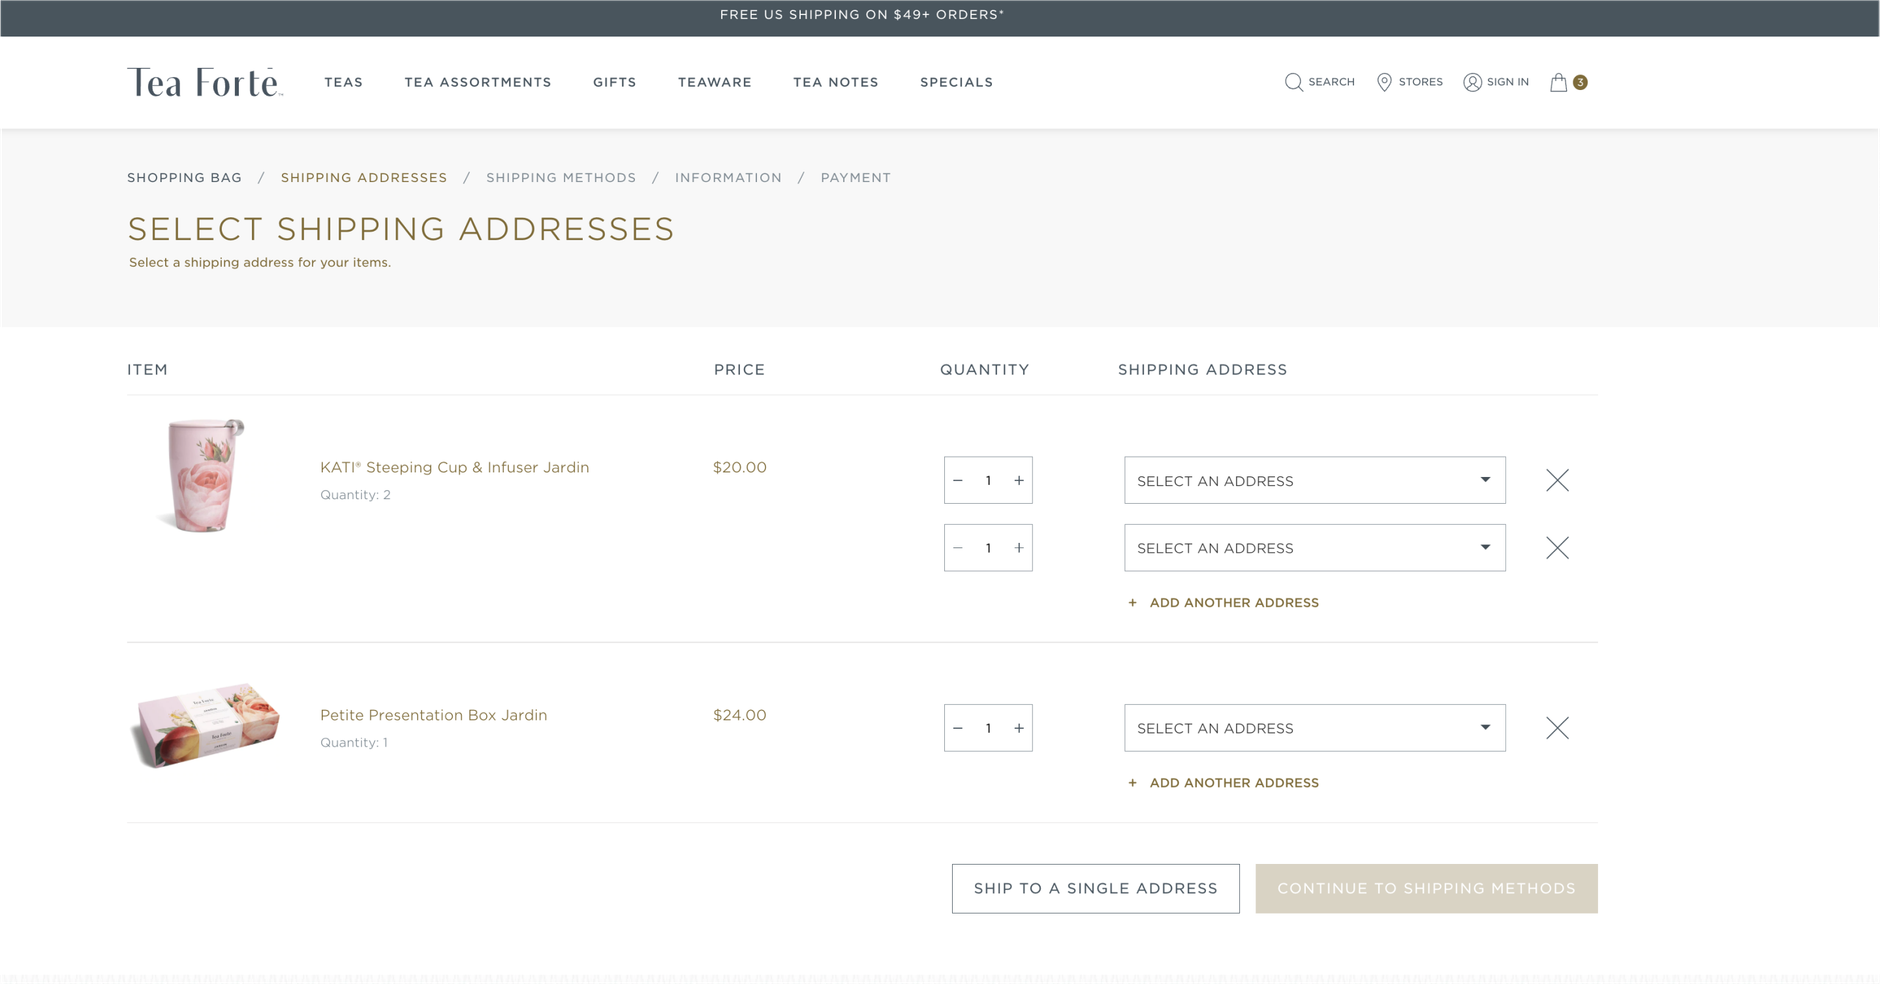1880x984 pixels.
Task: Open the Teas menu
Action: (343, 82)
